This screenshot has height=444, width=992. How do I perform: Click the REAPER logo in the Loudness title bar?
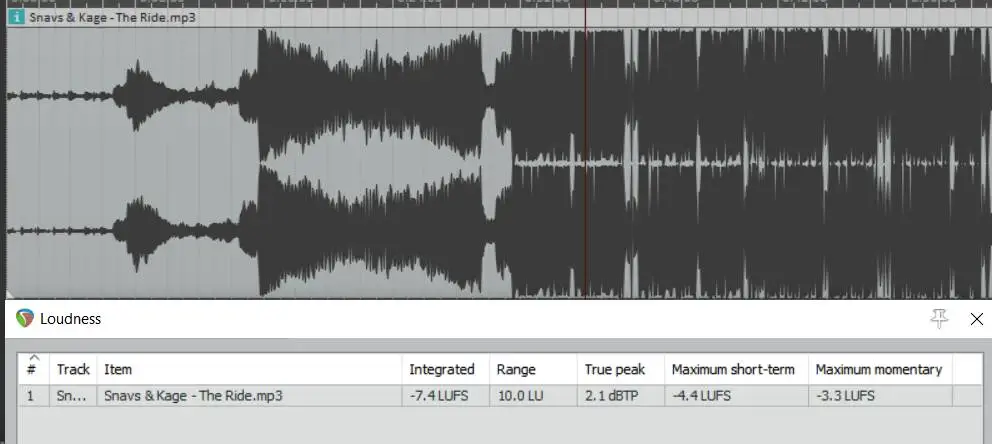pyautogui.click(x=24, y=319)
